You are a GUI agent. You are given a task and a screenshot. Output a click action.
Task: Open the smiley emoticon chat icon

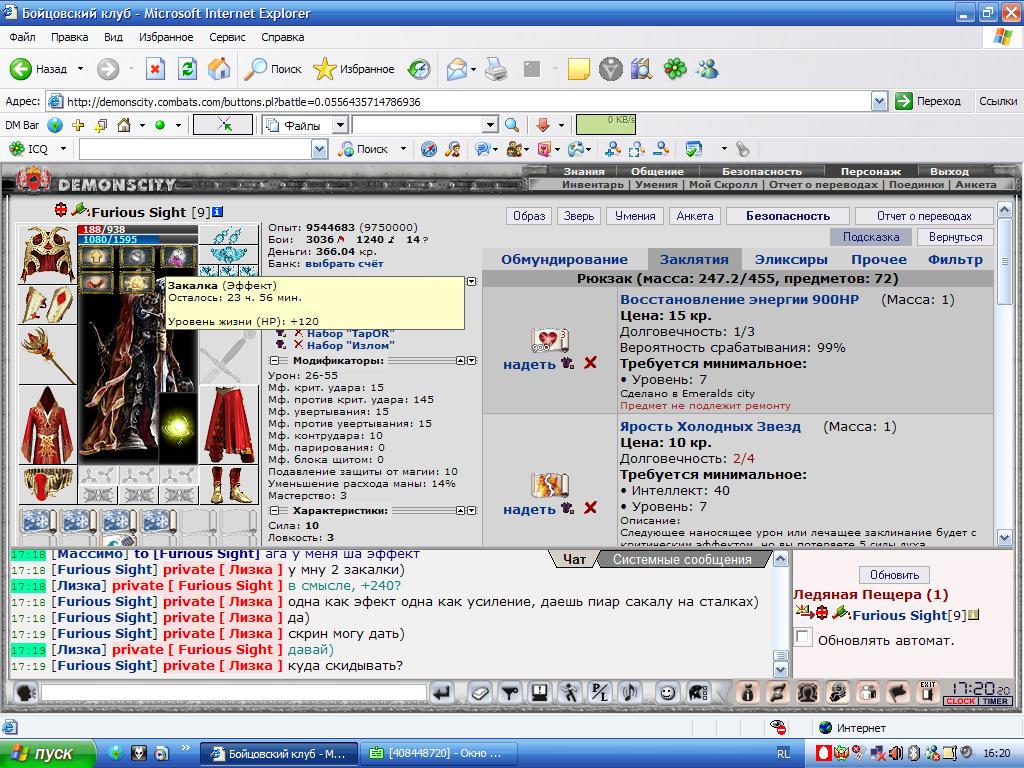pos(667,692)
